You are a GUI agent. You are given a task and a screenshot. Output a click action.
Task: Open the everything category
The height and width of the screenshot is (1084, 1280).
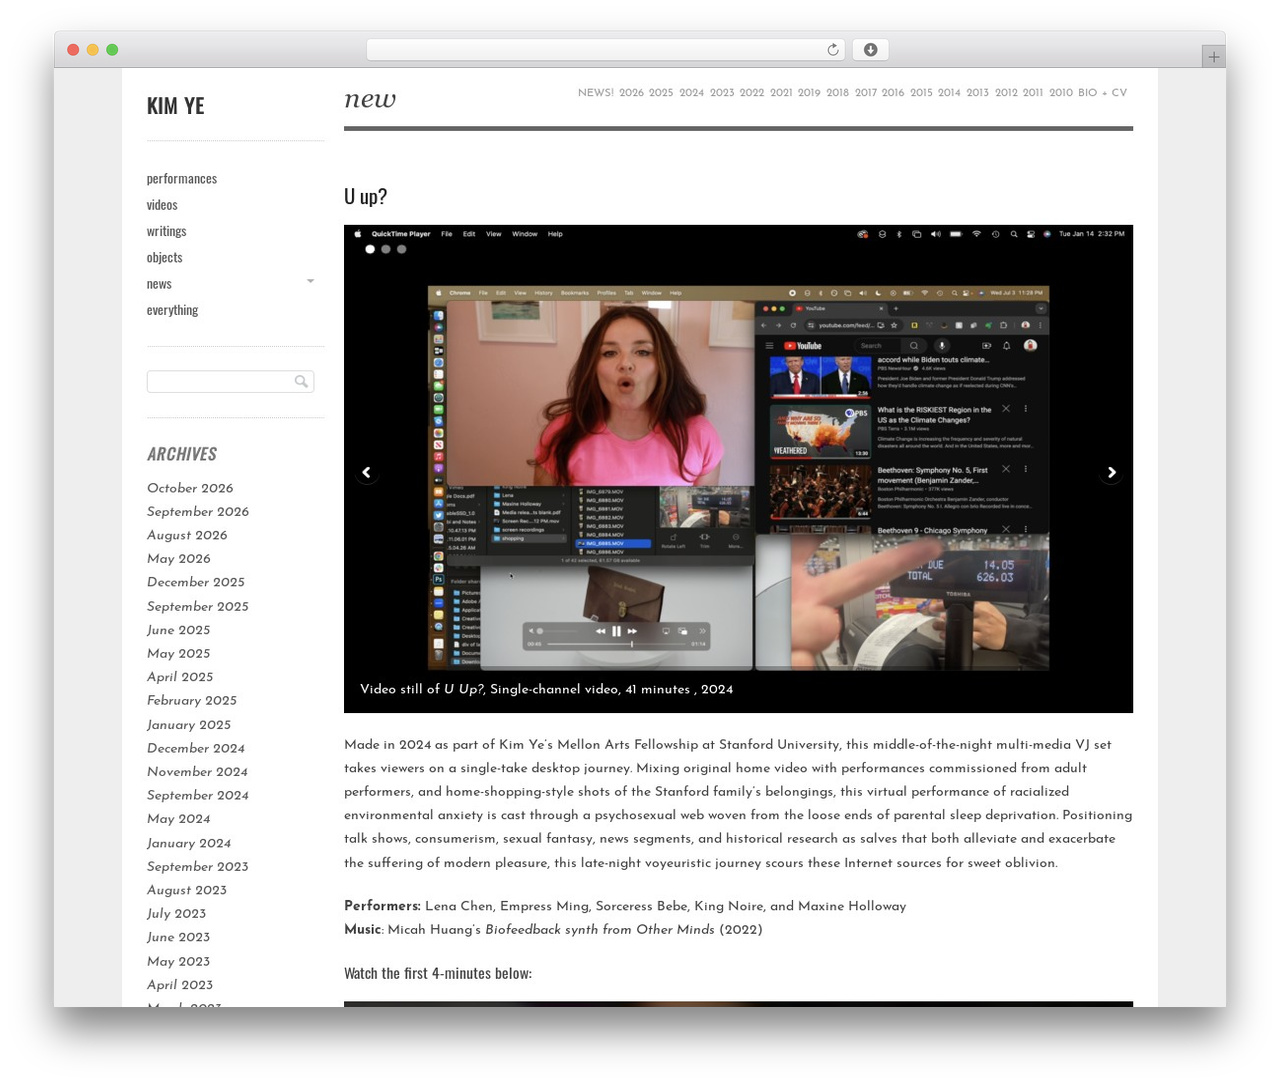[x=172, y=310]
